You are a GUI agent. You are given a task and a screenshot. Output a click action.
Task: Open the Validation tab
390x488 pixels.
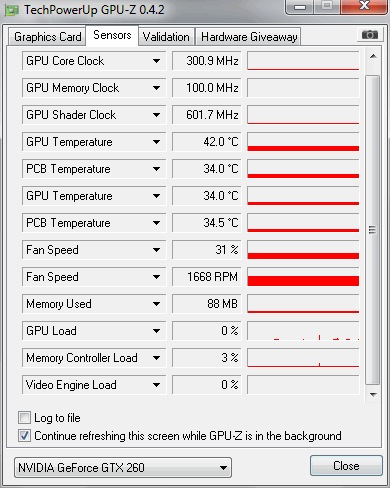166,37
